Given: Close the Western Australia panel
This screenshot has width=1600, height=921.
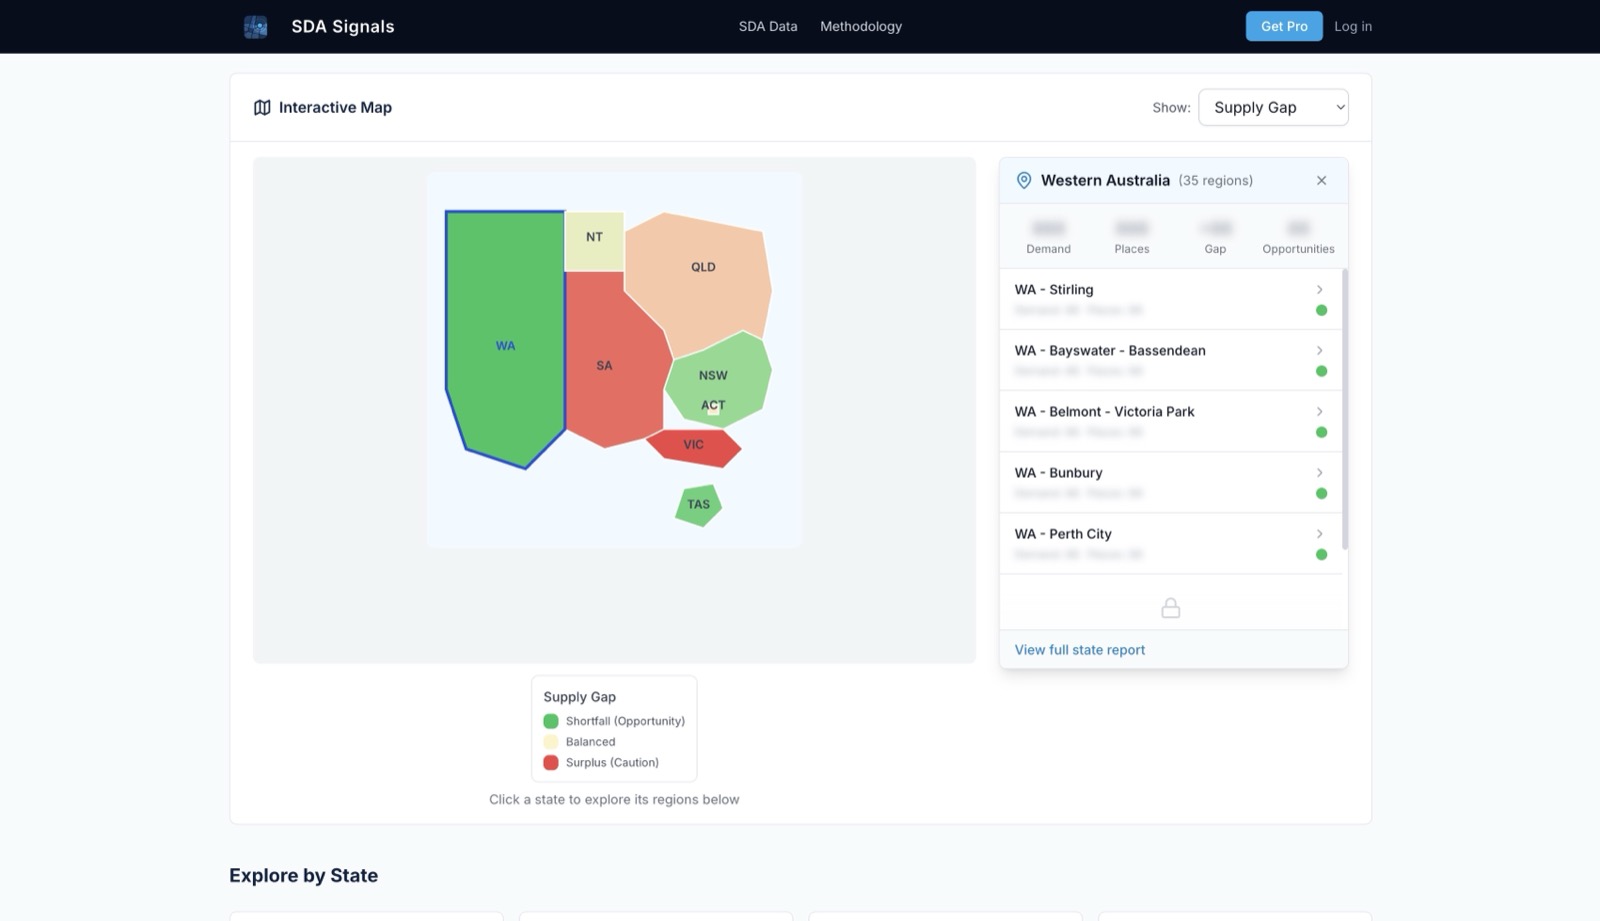Looking at the screenshot, I should pos(1321,181).
